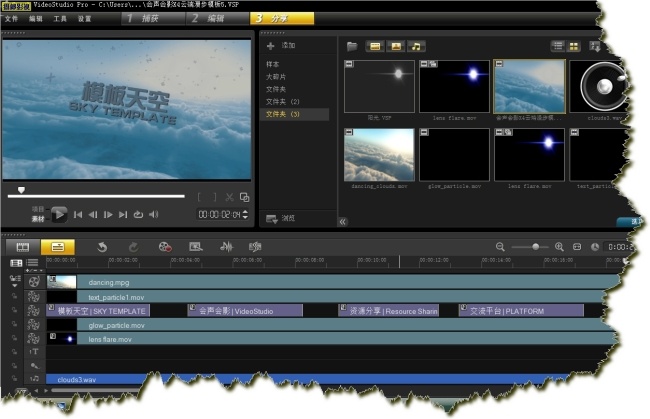
Task: Open the 工具 menu
Action: 60,19
